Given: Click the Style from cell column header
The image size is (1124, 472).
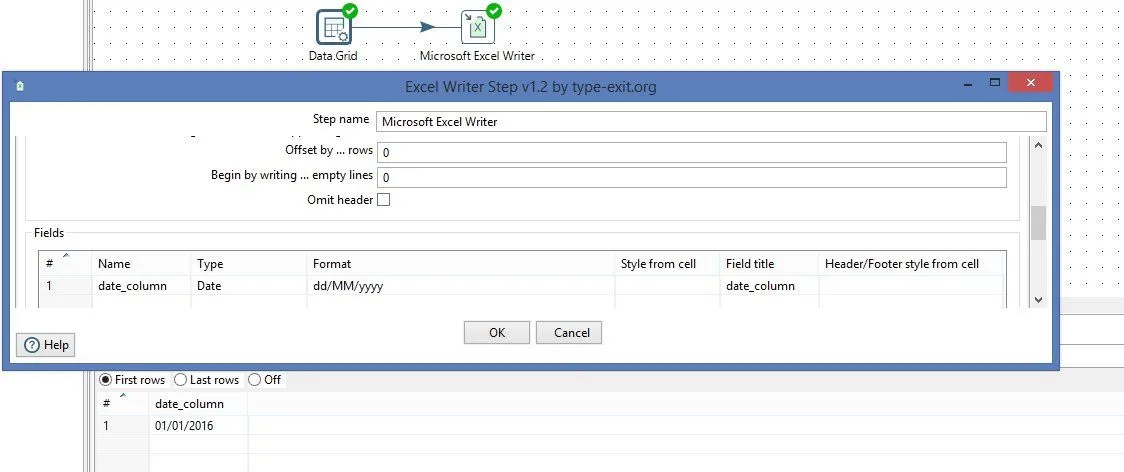Looking at the screenshot, I should (x=667, y=263).
